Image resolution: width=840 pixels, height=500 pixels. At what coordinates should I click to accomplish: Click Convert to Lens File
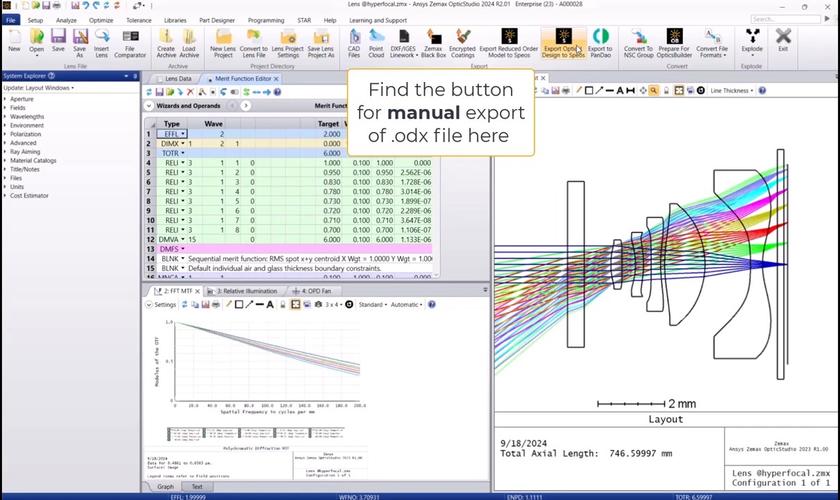253,43
